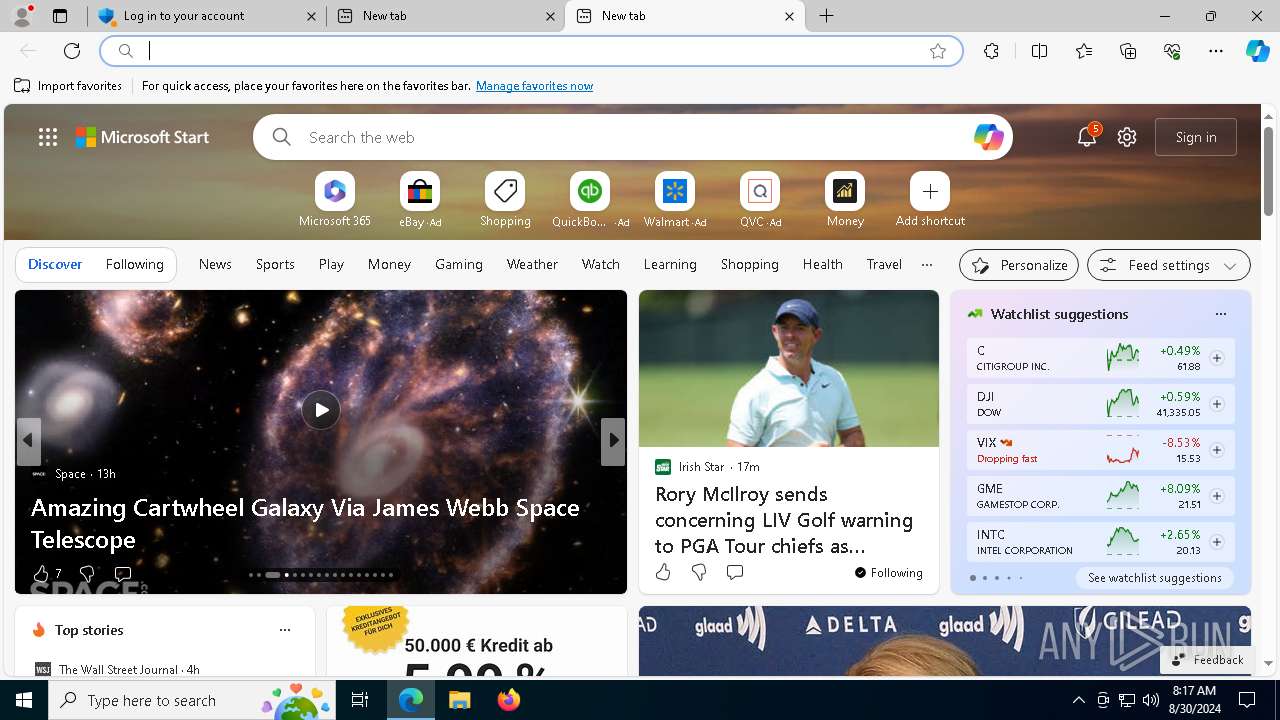Play the Cartwheel Galaxy video

point(321,410)
